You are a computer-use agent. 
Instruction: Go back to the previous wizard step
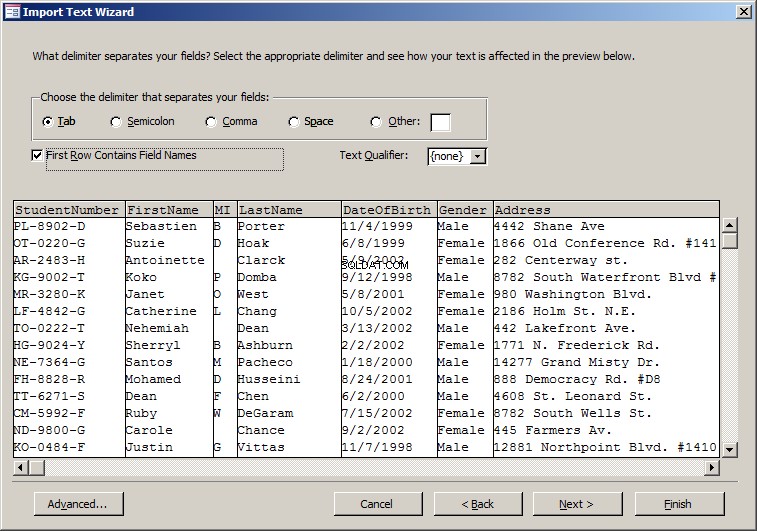pos(478,504)
